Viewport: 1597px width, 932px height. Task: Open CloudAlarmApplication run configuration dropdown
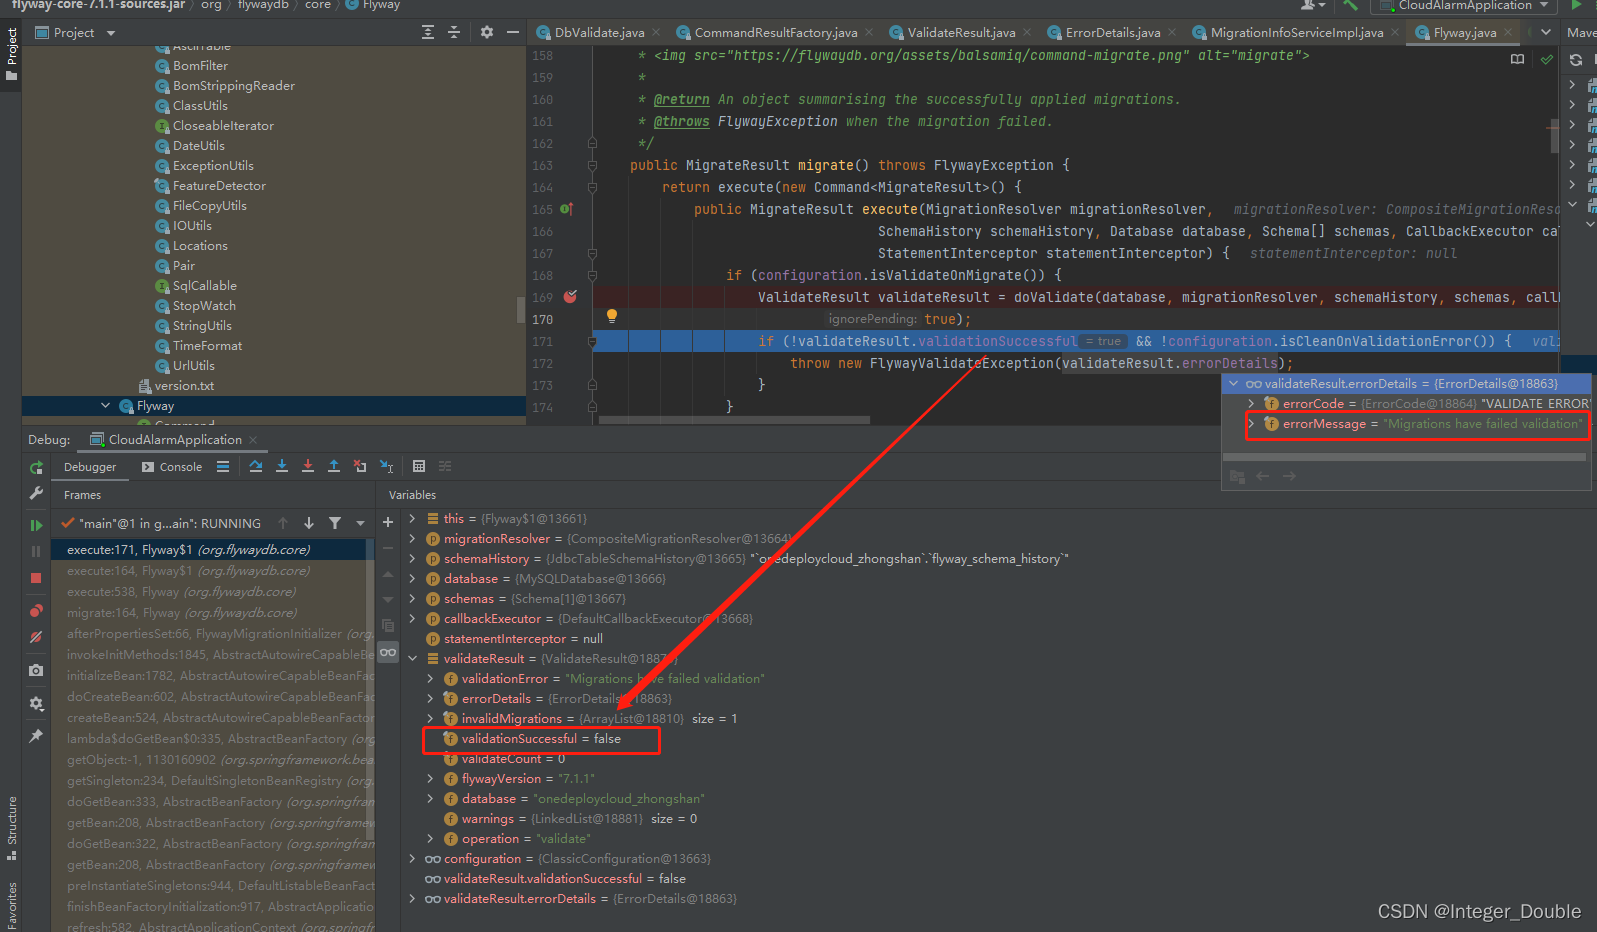tap(1465, 5)
